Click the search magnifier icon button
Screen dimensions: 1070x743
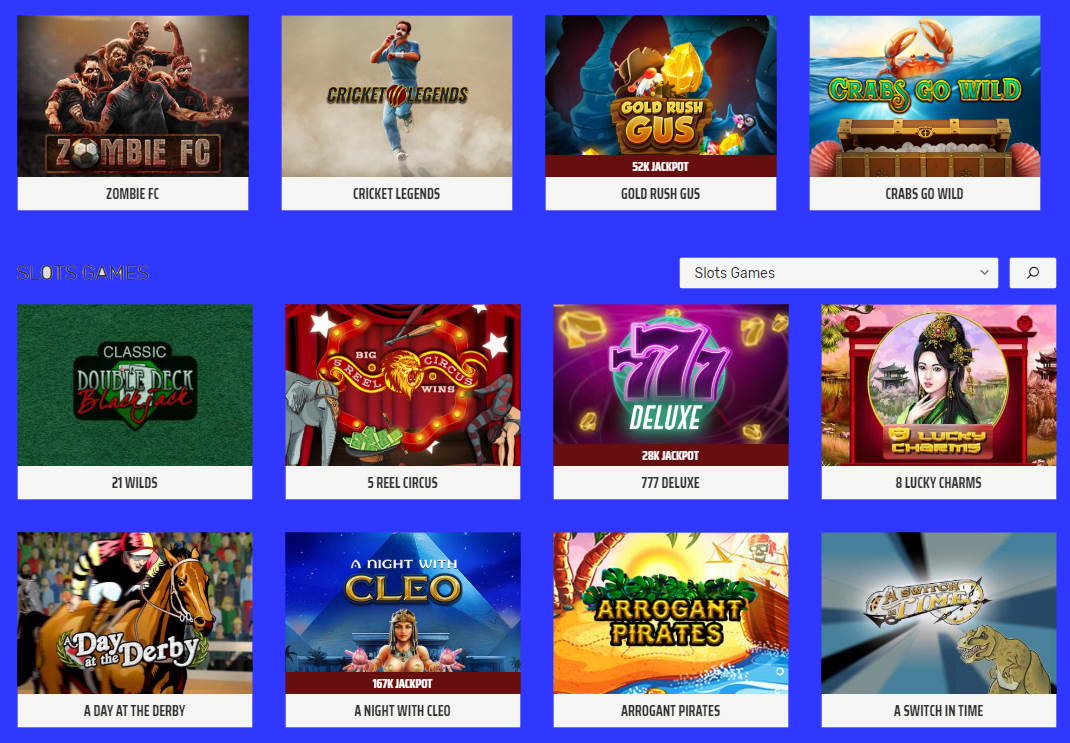click(1032, 273)
